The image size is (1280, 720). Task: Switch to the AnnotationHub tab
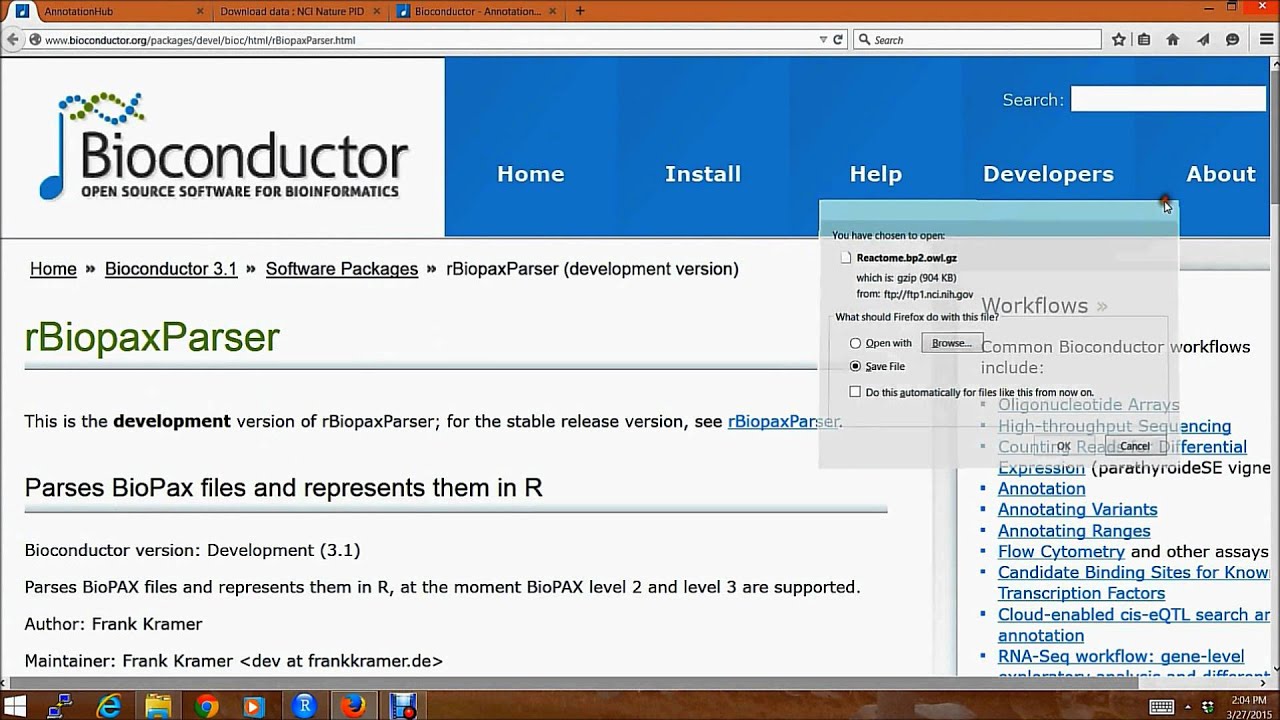(110, 11)
